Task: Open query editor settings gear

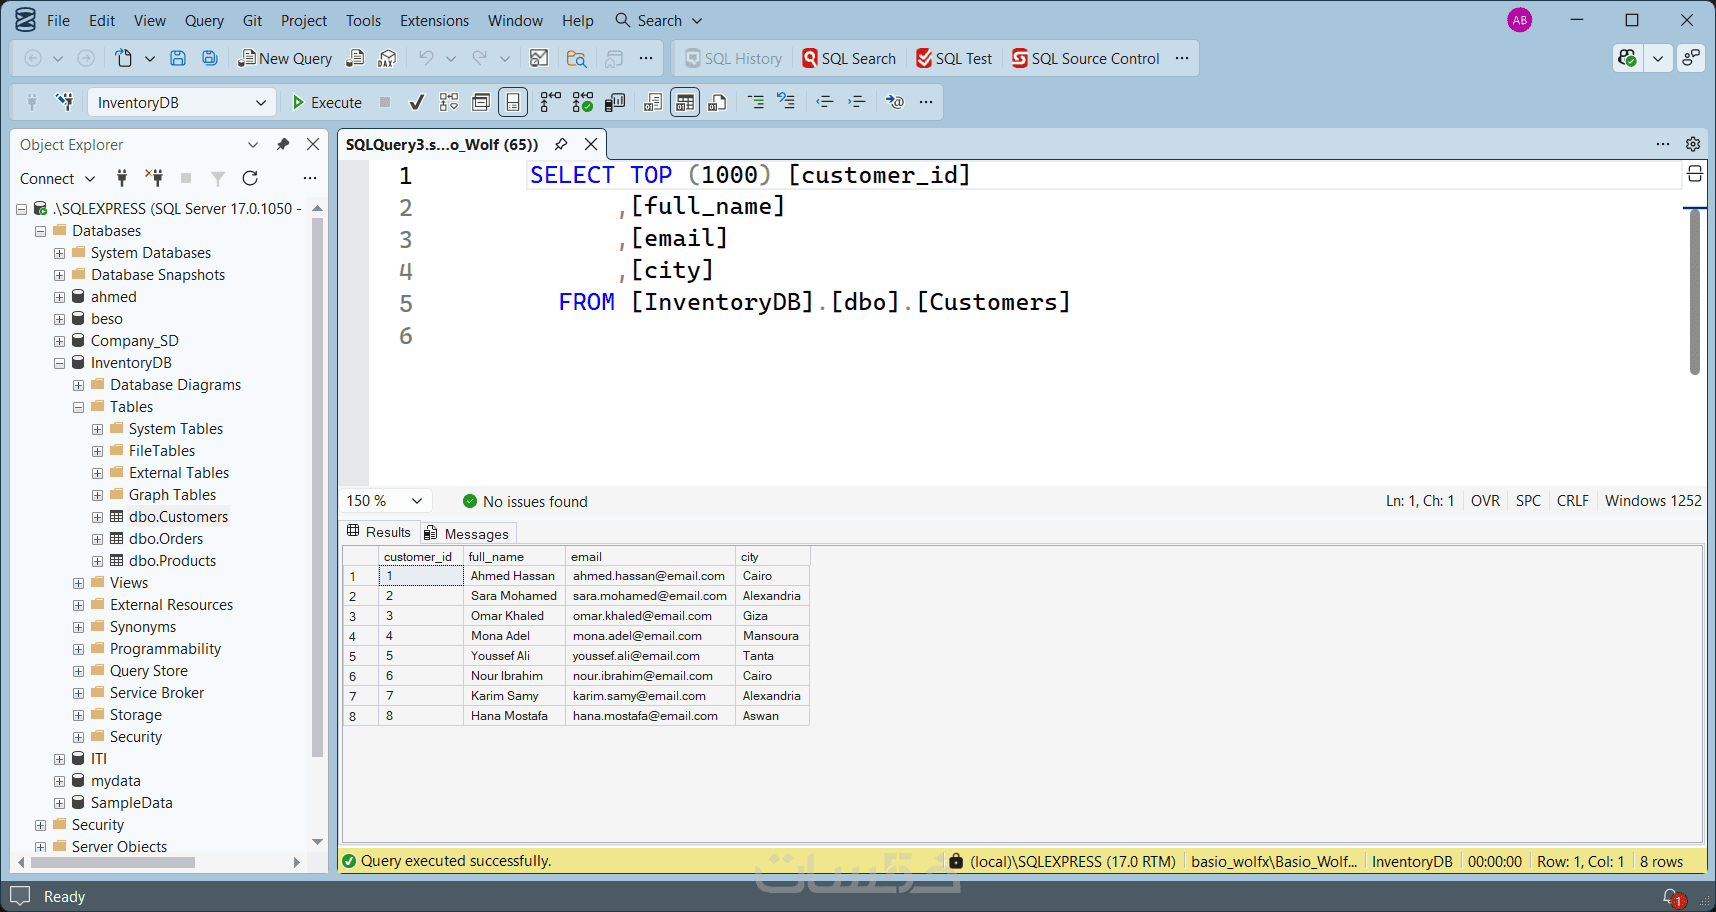Action: (x=1693, y=144)
